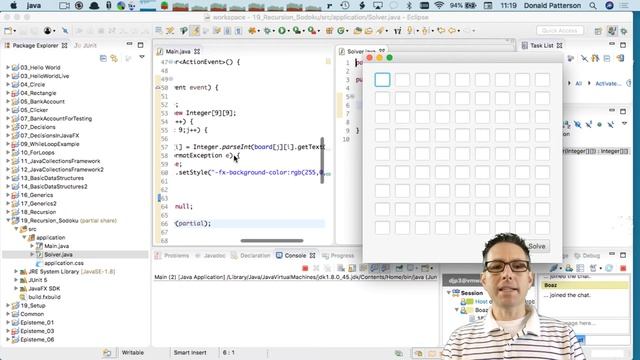
Task: Select Main.java in Package Explorer
Action: pos(56,246)
